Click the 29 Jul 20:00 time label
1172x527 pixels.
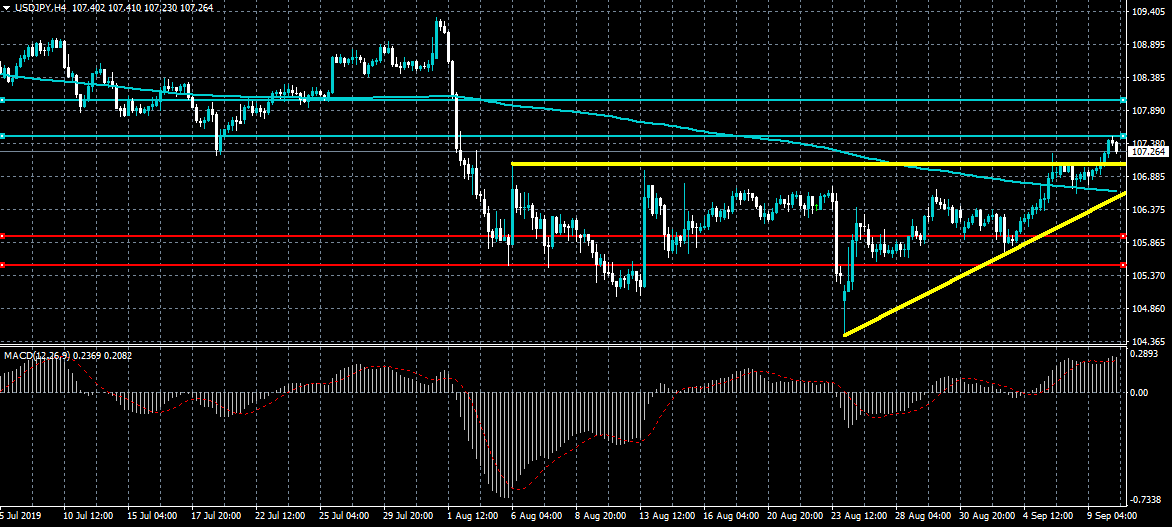point(410,517)
